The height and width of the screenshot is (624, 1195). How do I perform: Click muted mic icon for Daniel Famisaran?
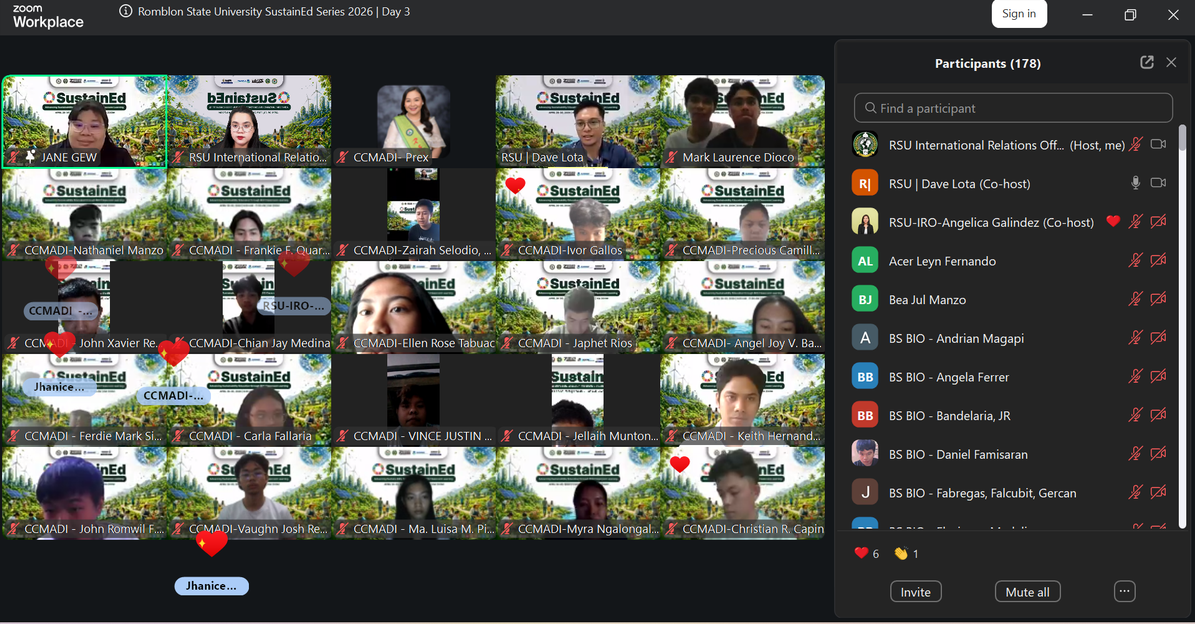pyautogui.click(x=1135, y=454)
